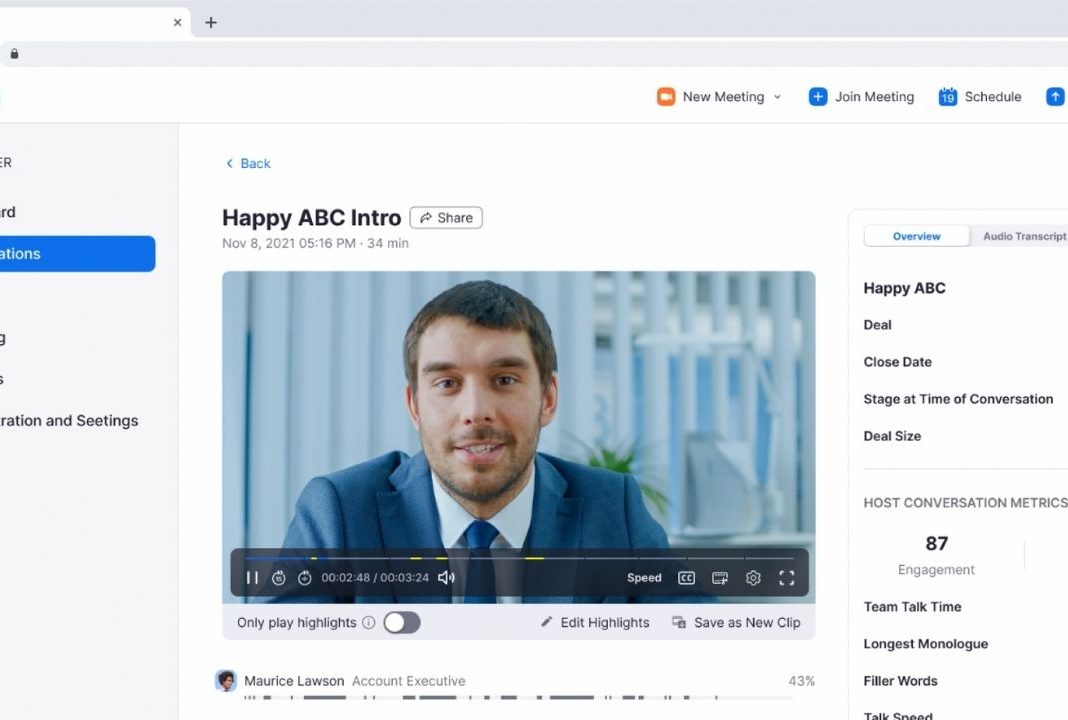Click Join Meeting

point(862,97)
